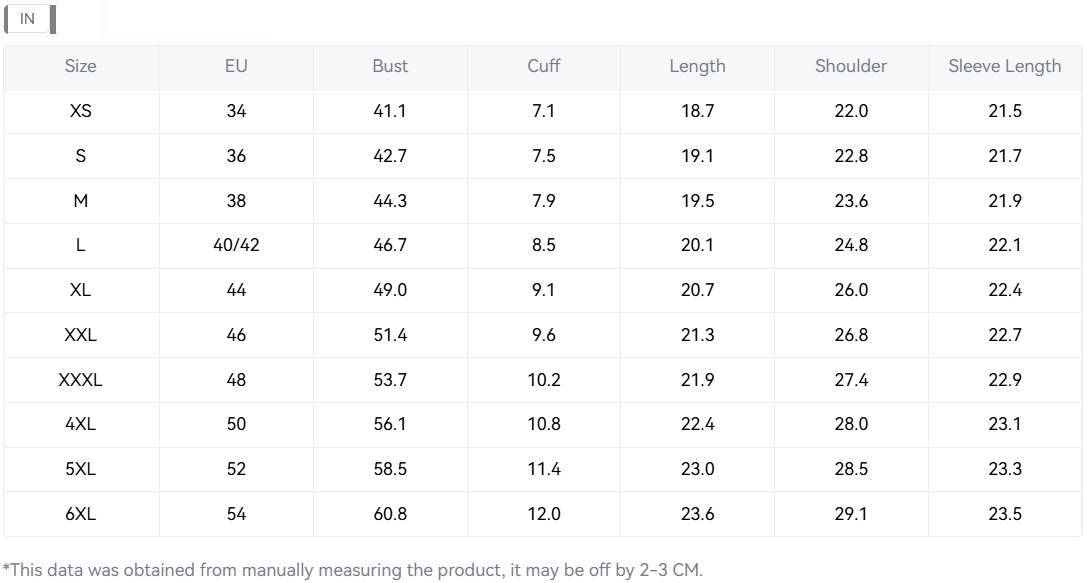Select the XXL size row label
Screen dimensions: 1092x583
click(x=81, y=335)
